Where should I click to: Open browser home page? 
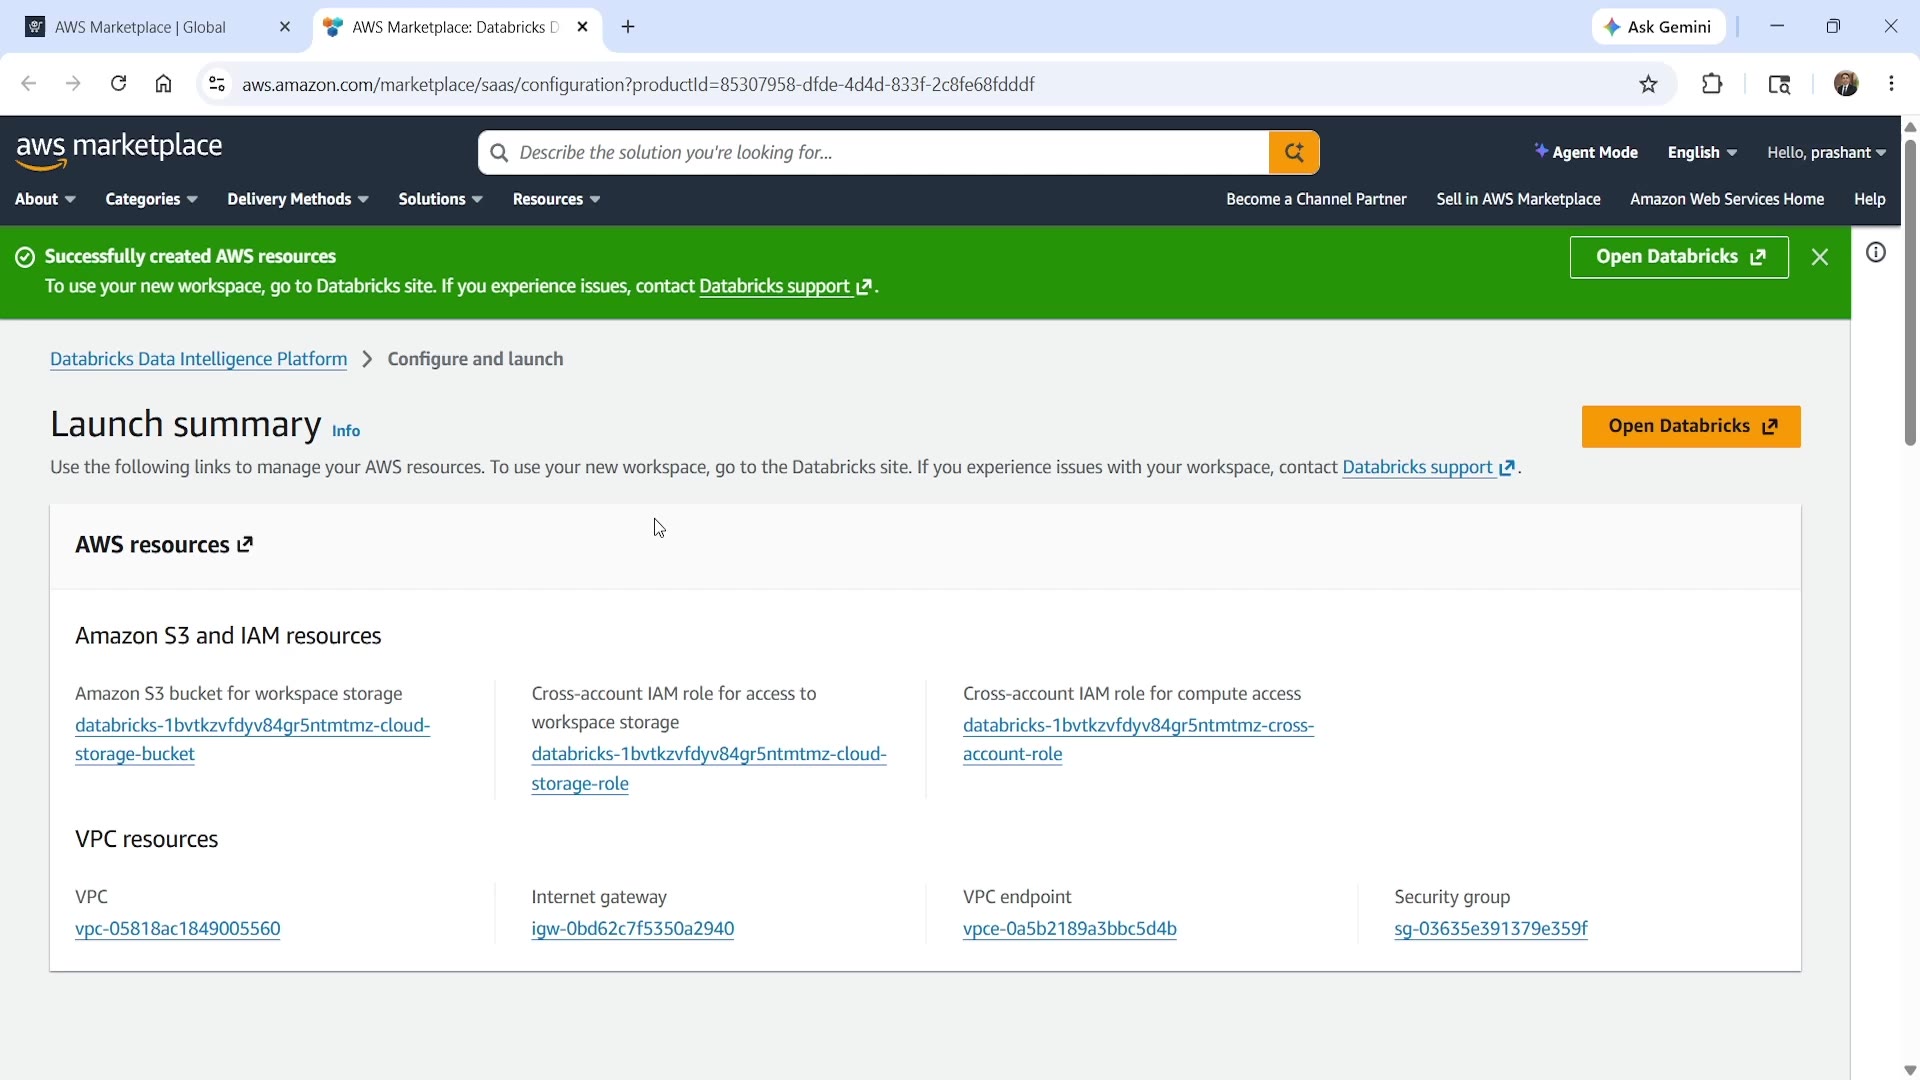coord(163,84)
